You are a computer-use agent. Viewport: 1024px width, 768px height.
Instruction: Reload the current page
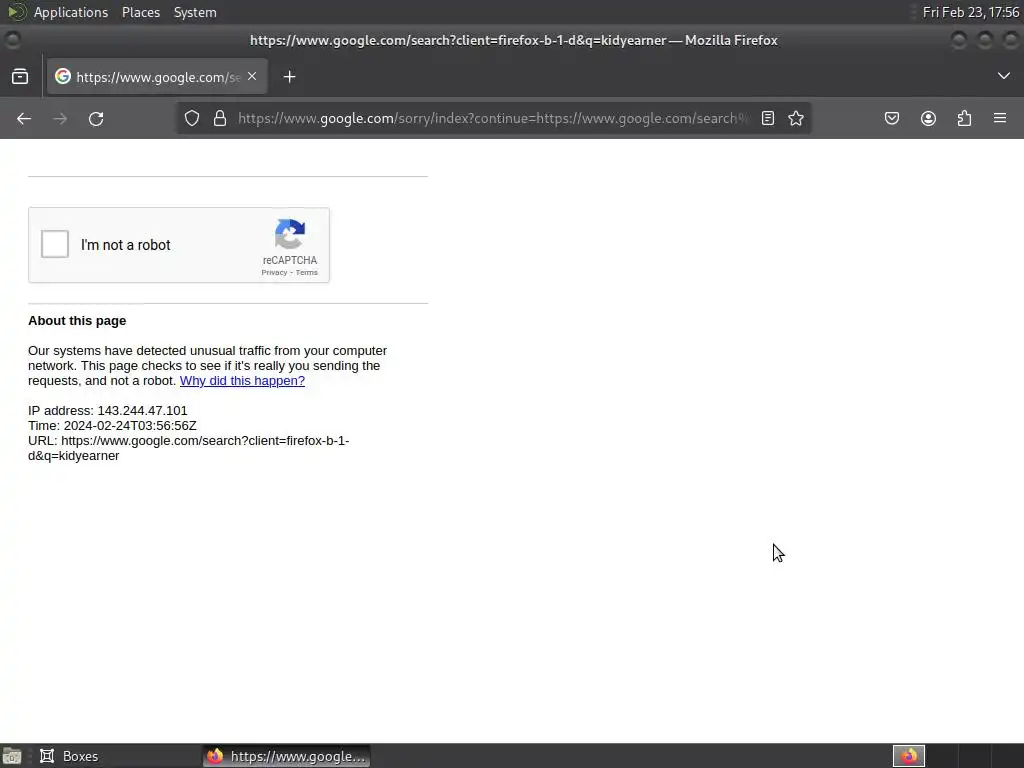point(96,118)
